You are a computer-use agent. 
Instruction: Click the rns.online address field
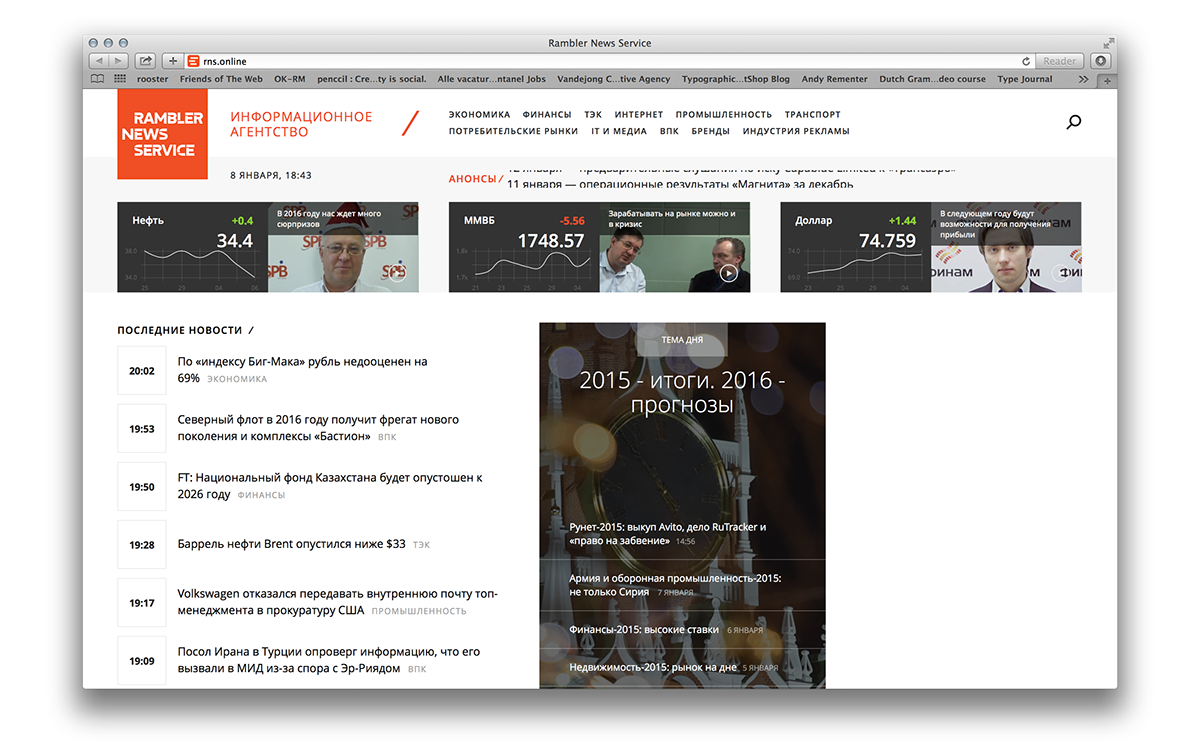pyautogui.click(x=610, y=61)
